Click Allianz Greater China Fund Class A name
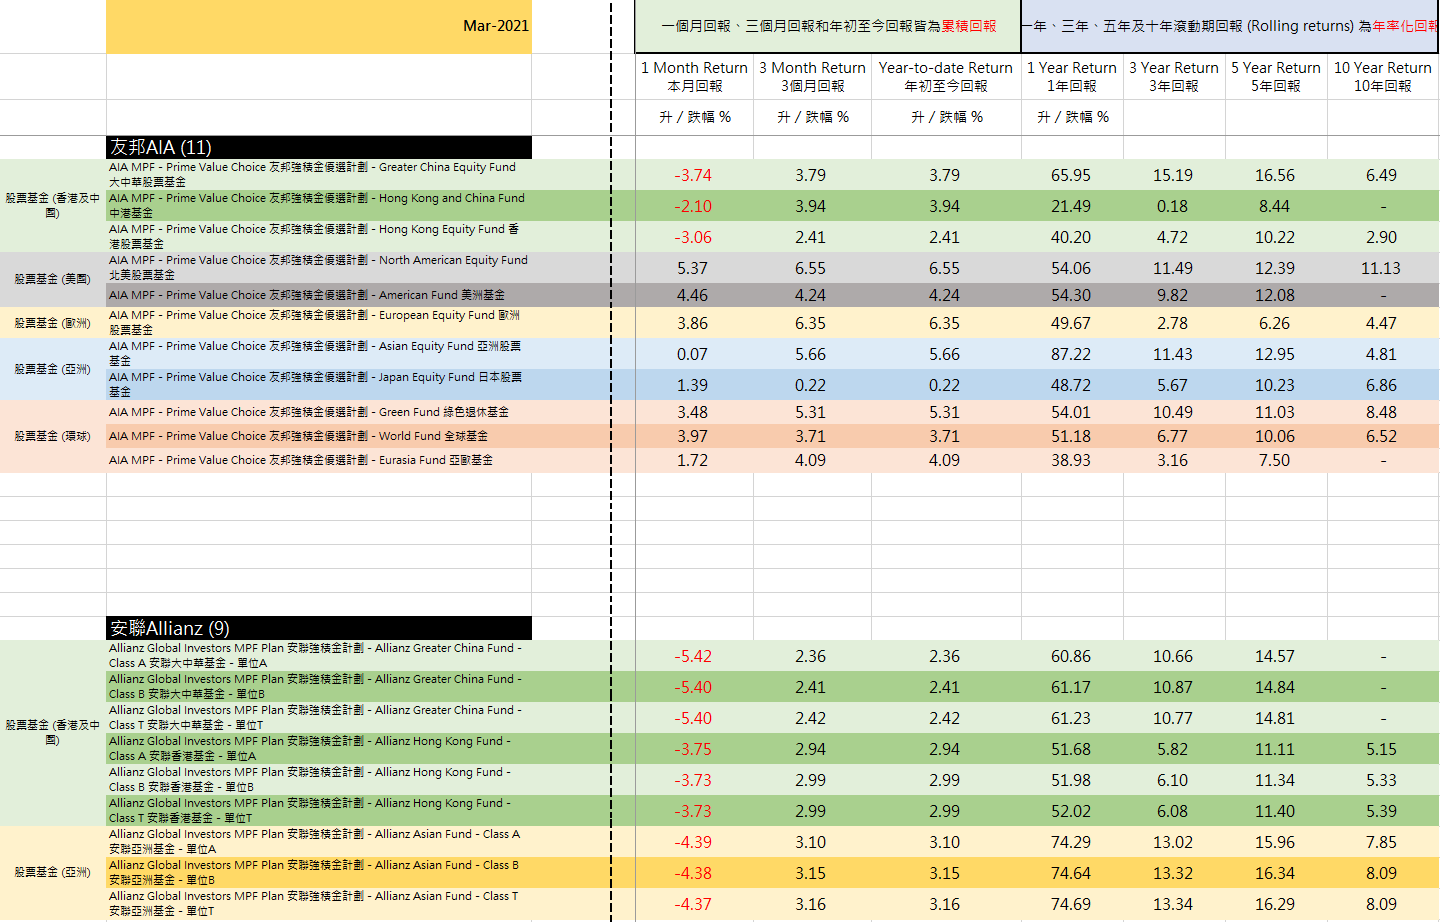The height and width of the screenshot is (922, 1440). tap(319, 656)
